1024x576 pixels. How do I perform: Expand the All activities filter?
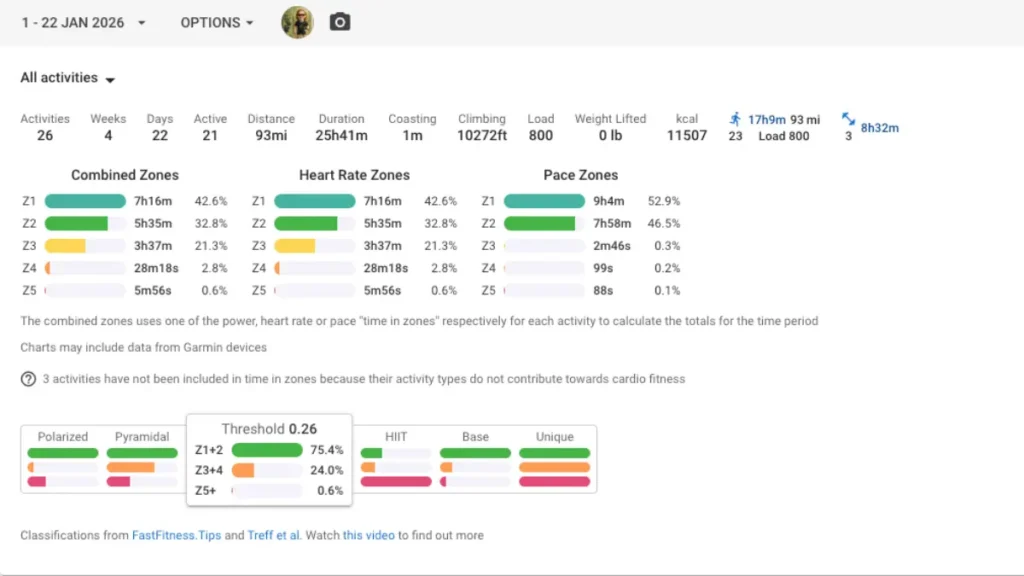click(68, 78)
